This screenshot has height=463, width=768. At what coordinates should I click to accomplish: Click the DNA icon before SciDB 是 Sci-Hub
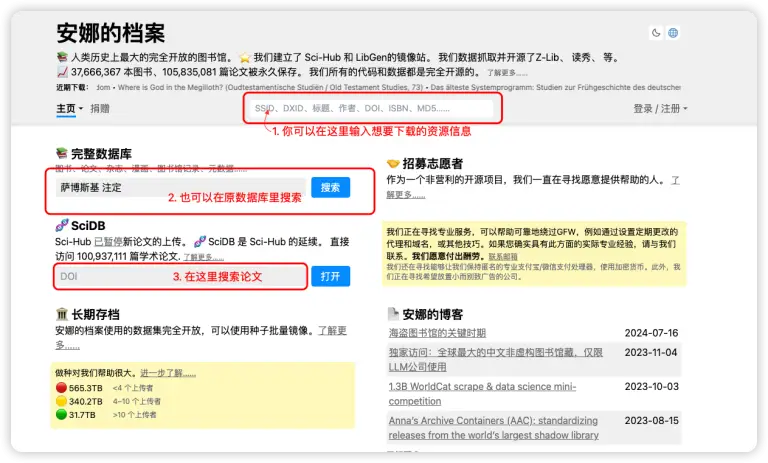point(200,242)
